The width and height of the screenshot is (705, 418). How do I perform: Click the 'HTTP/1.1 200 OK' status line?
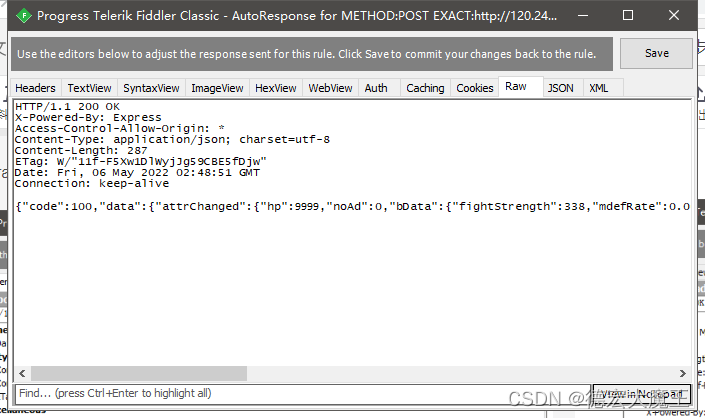[x=67, y=107]
